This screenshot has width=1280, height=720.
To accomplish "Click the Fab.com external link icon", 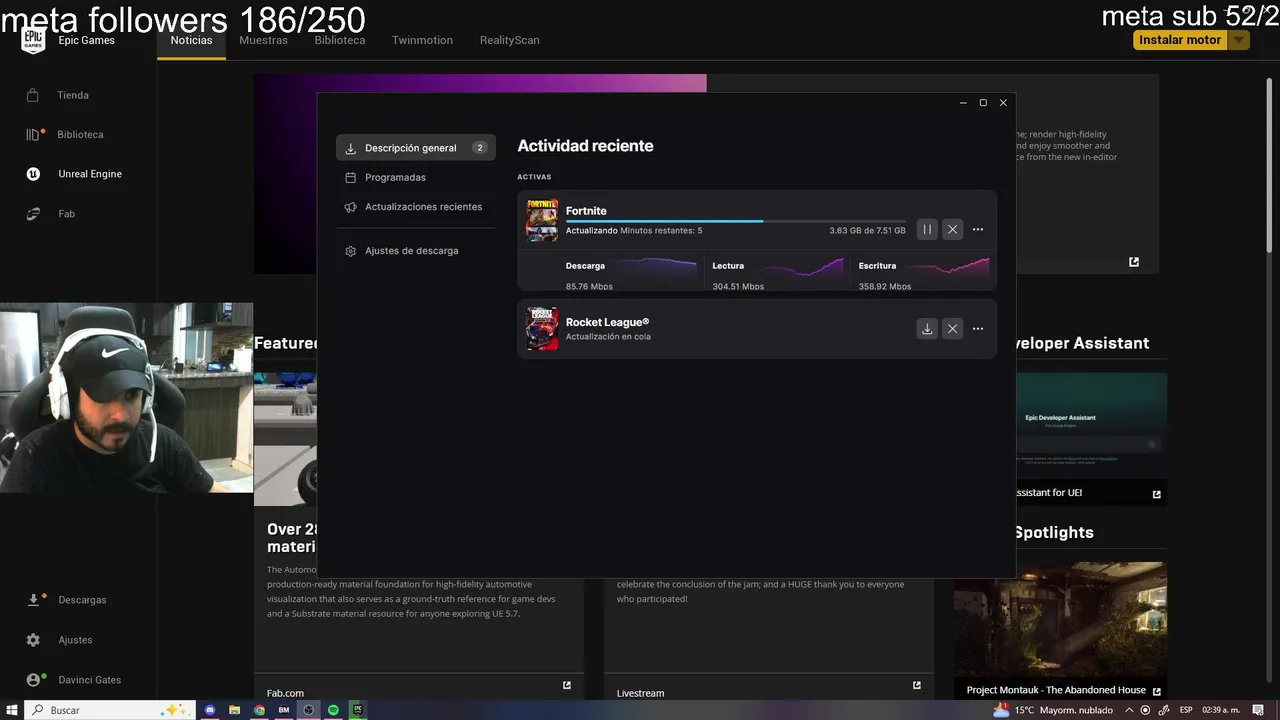I will tap(567, 685).
